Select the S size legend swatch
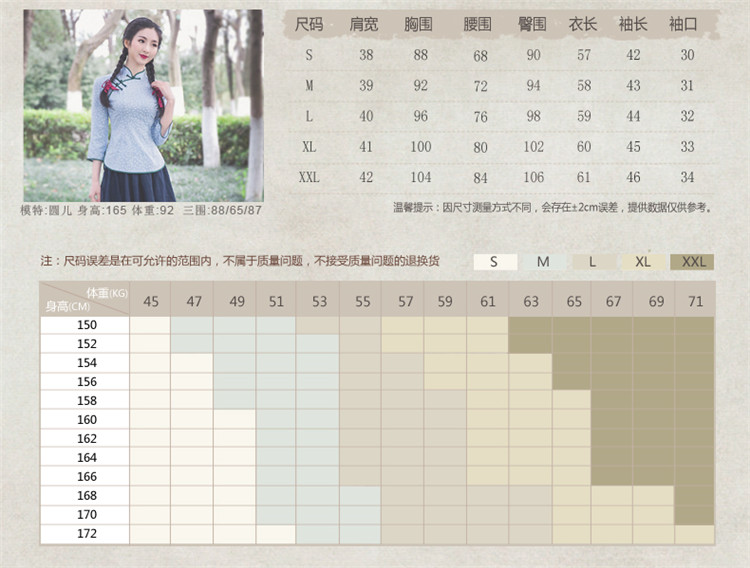Screen dimensions: 750x568 pyautogui.click(x=495, y=262)
